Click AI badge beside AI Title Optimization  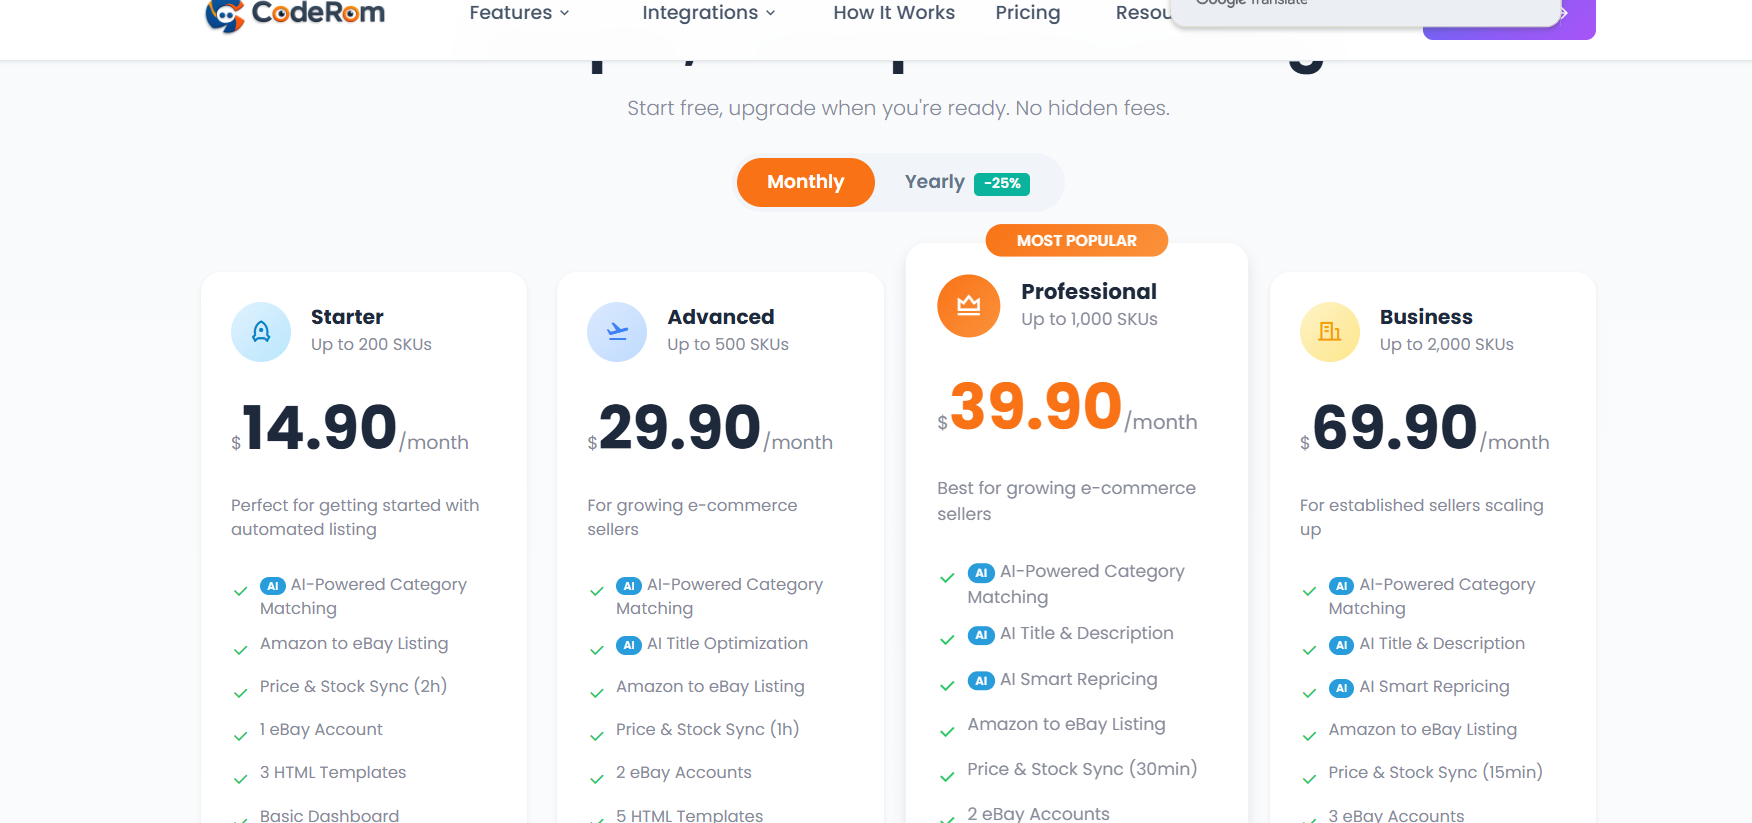coord(629,645)
